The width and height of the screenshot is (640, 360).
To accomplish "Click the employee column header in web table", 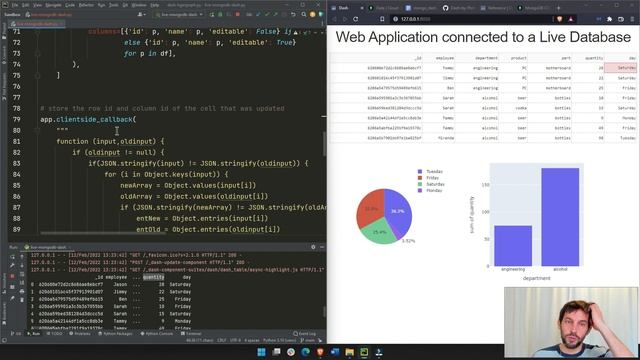I will pyautogui.click(x=438, y=58).
